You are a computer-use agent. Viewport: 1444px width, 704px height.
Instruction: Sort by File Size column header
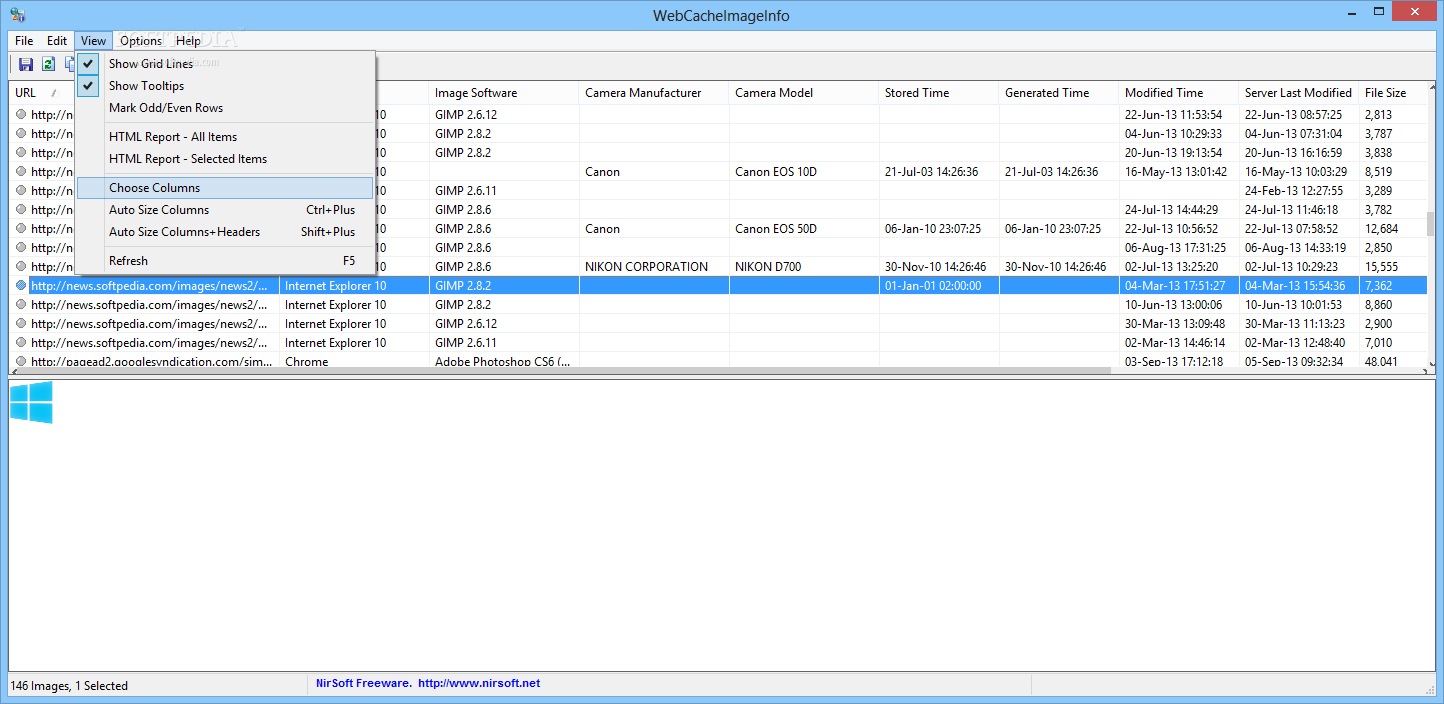1392,93
